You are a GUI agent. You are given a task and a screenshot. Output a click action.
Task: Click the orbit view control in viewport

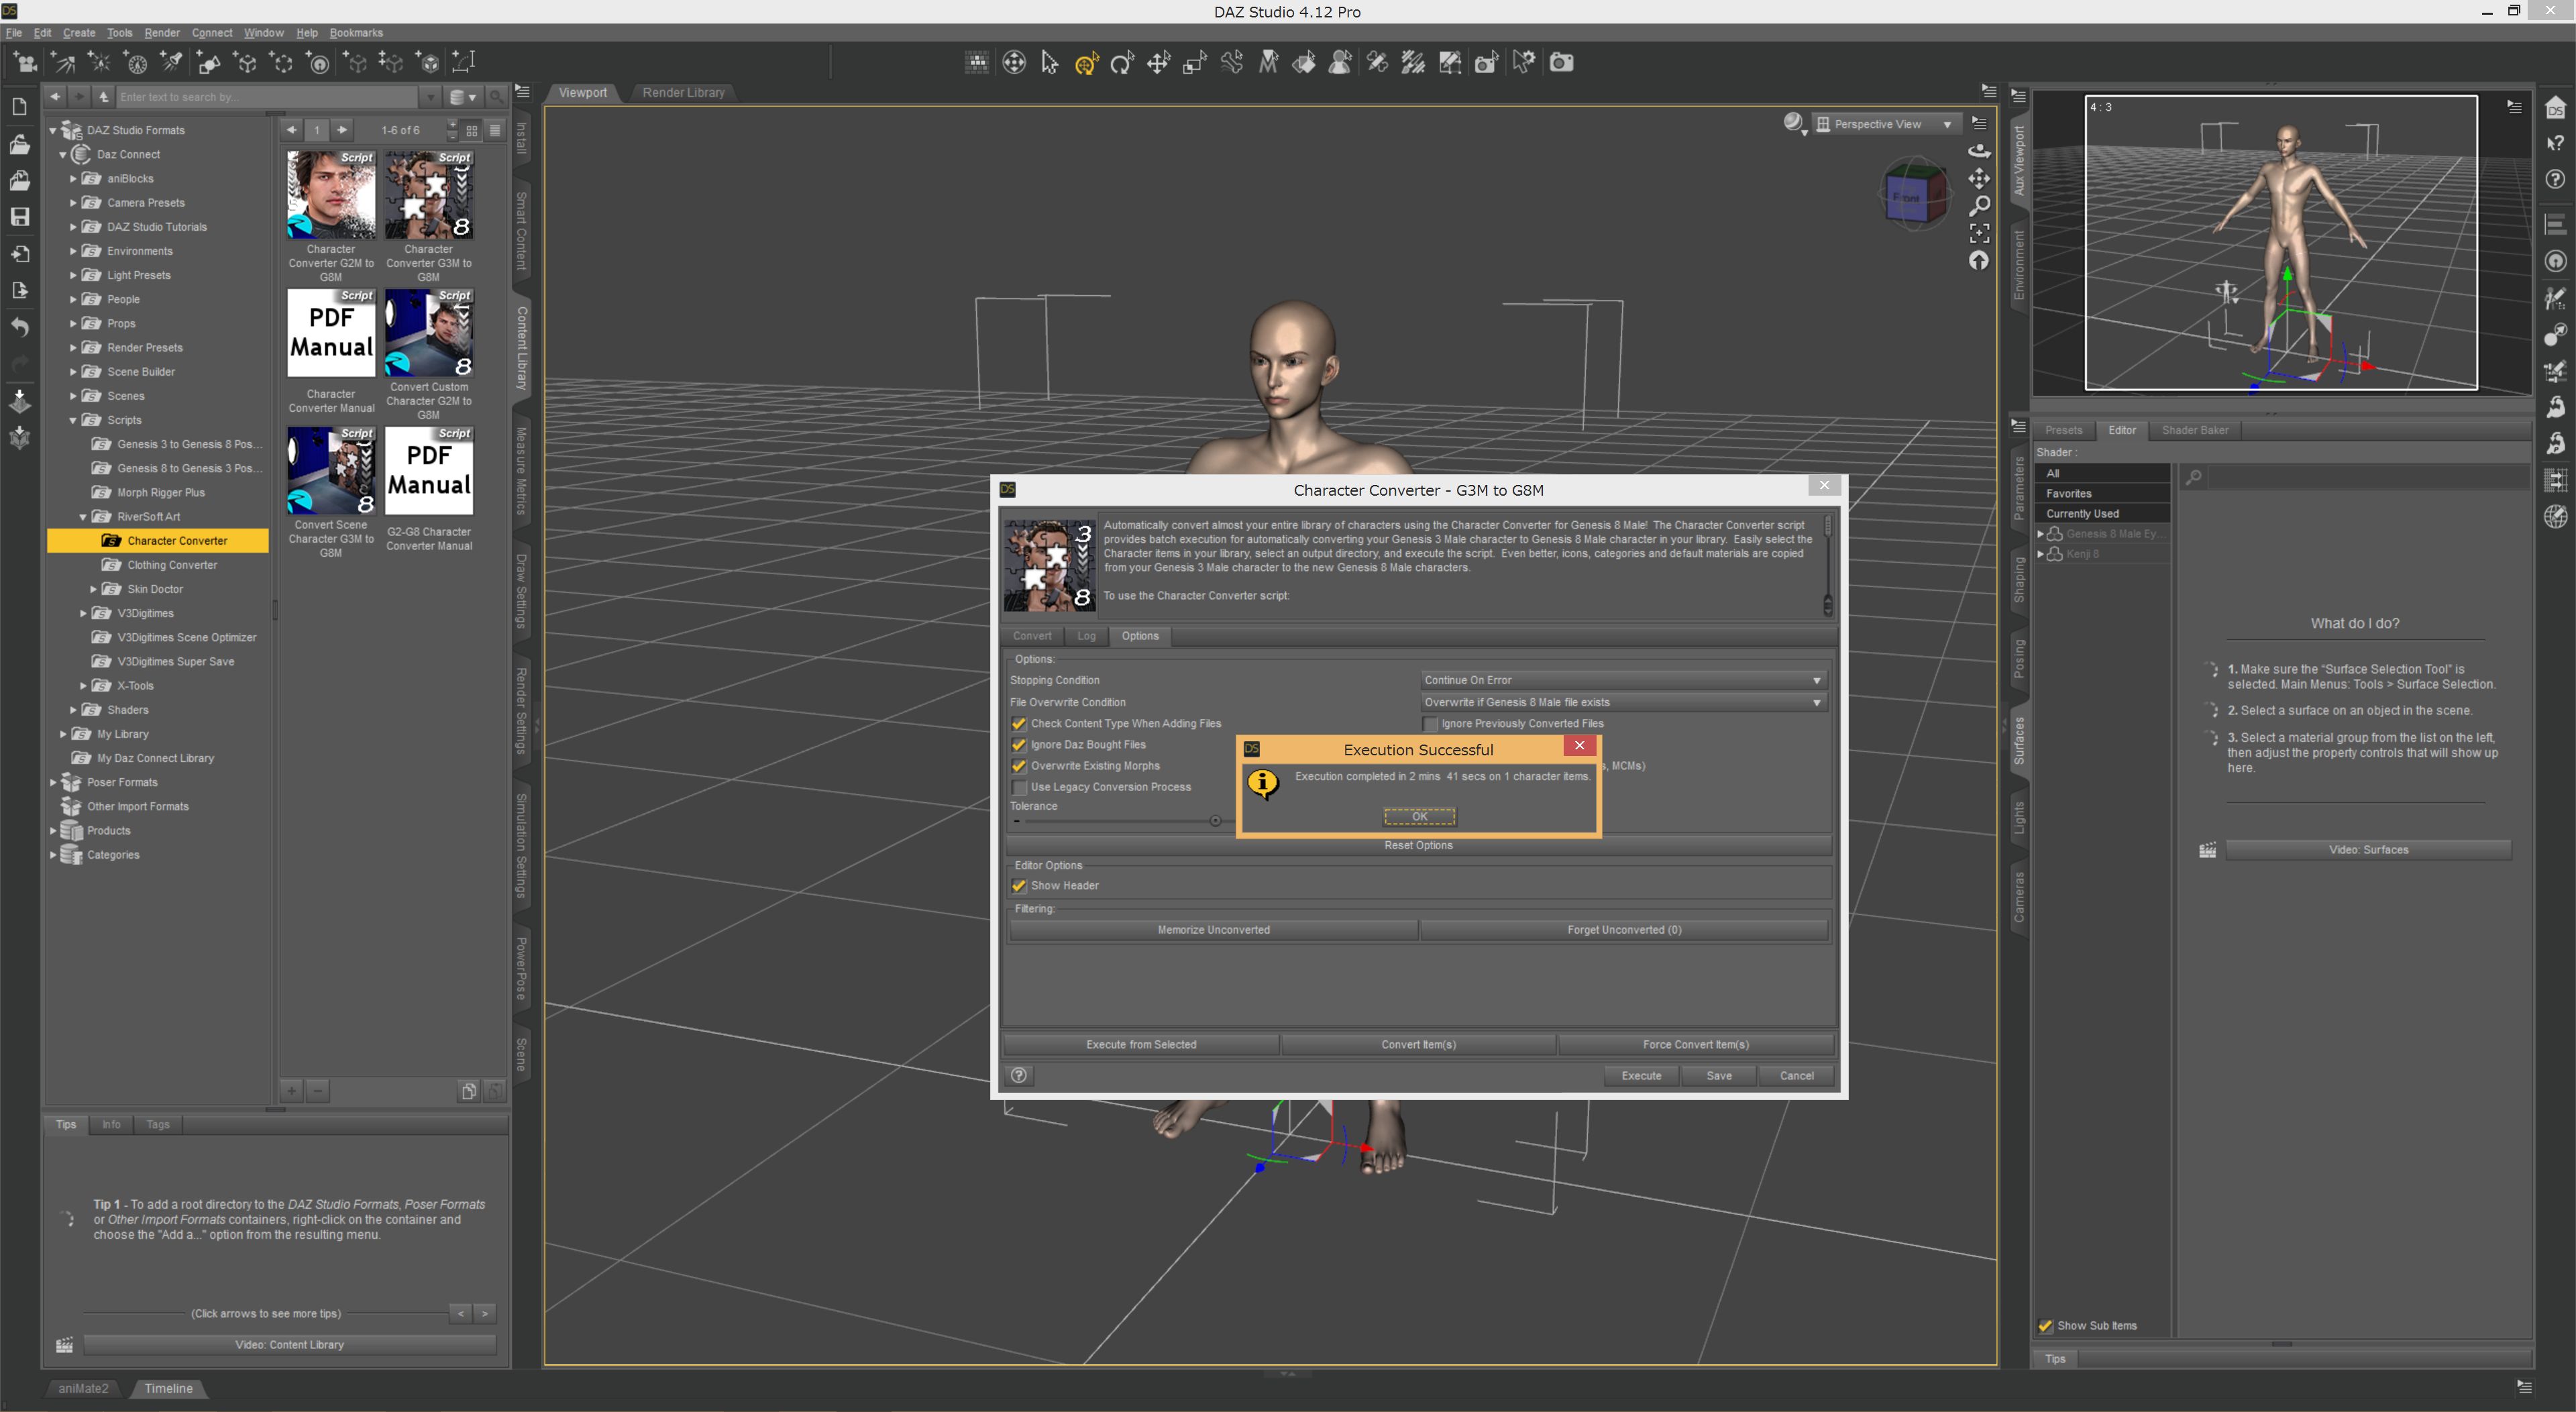1979,150
